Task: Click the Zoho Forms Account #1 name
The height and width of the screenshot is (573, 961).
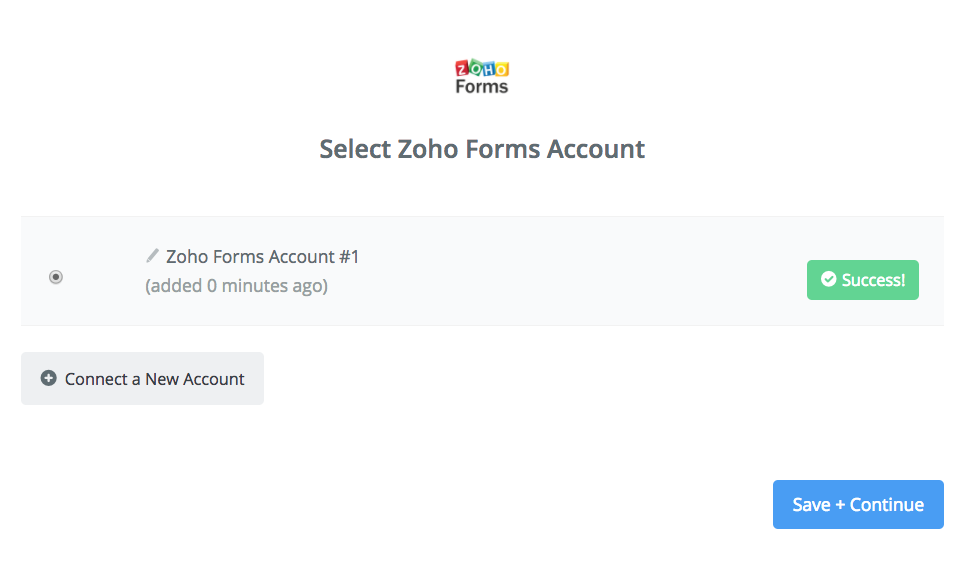Action: (262, 256)
